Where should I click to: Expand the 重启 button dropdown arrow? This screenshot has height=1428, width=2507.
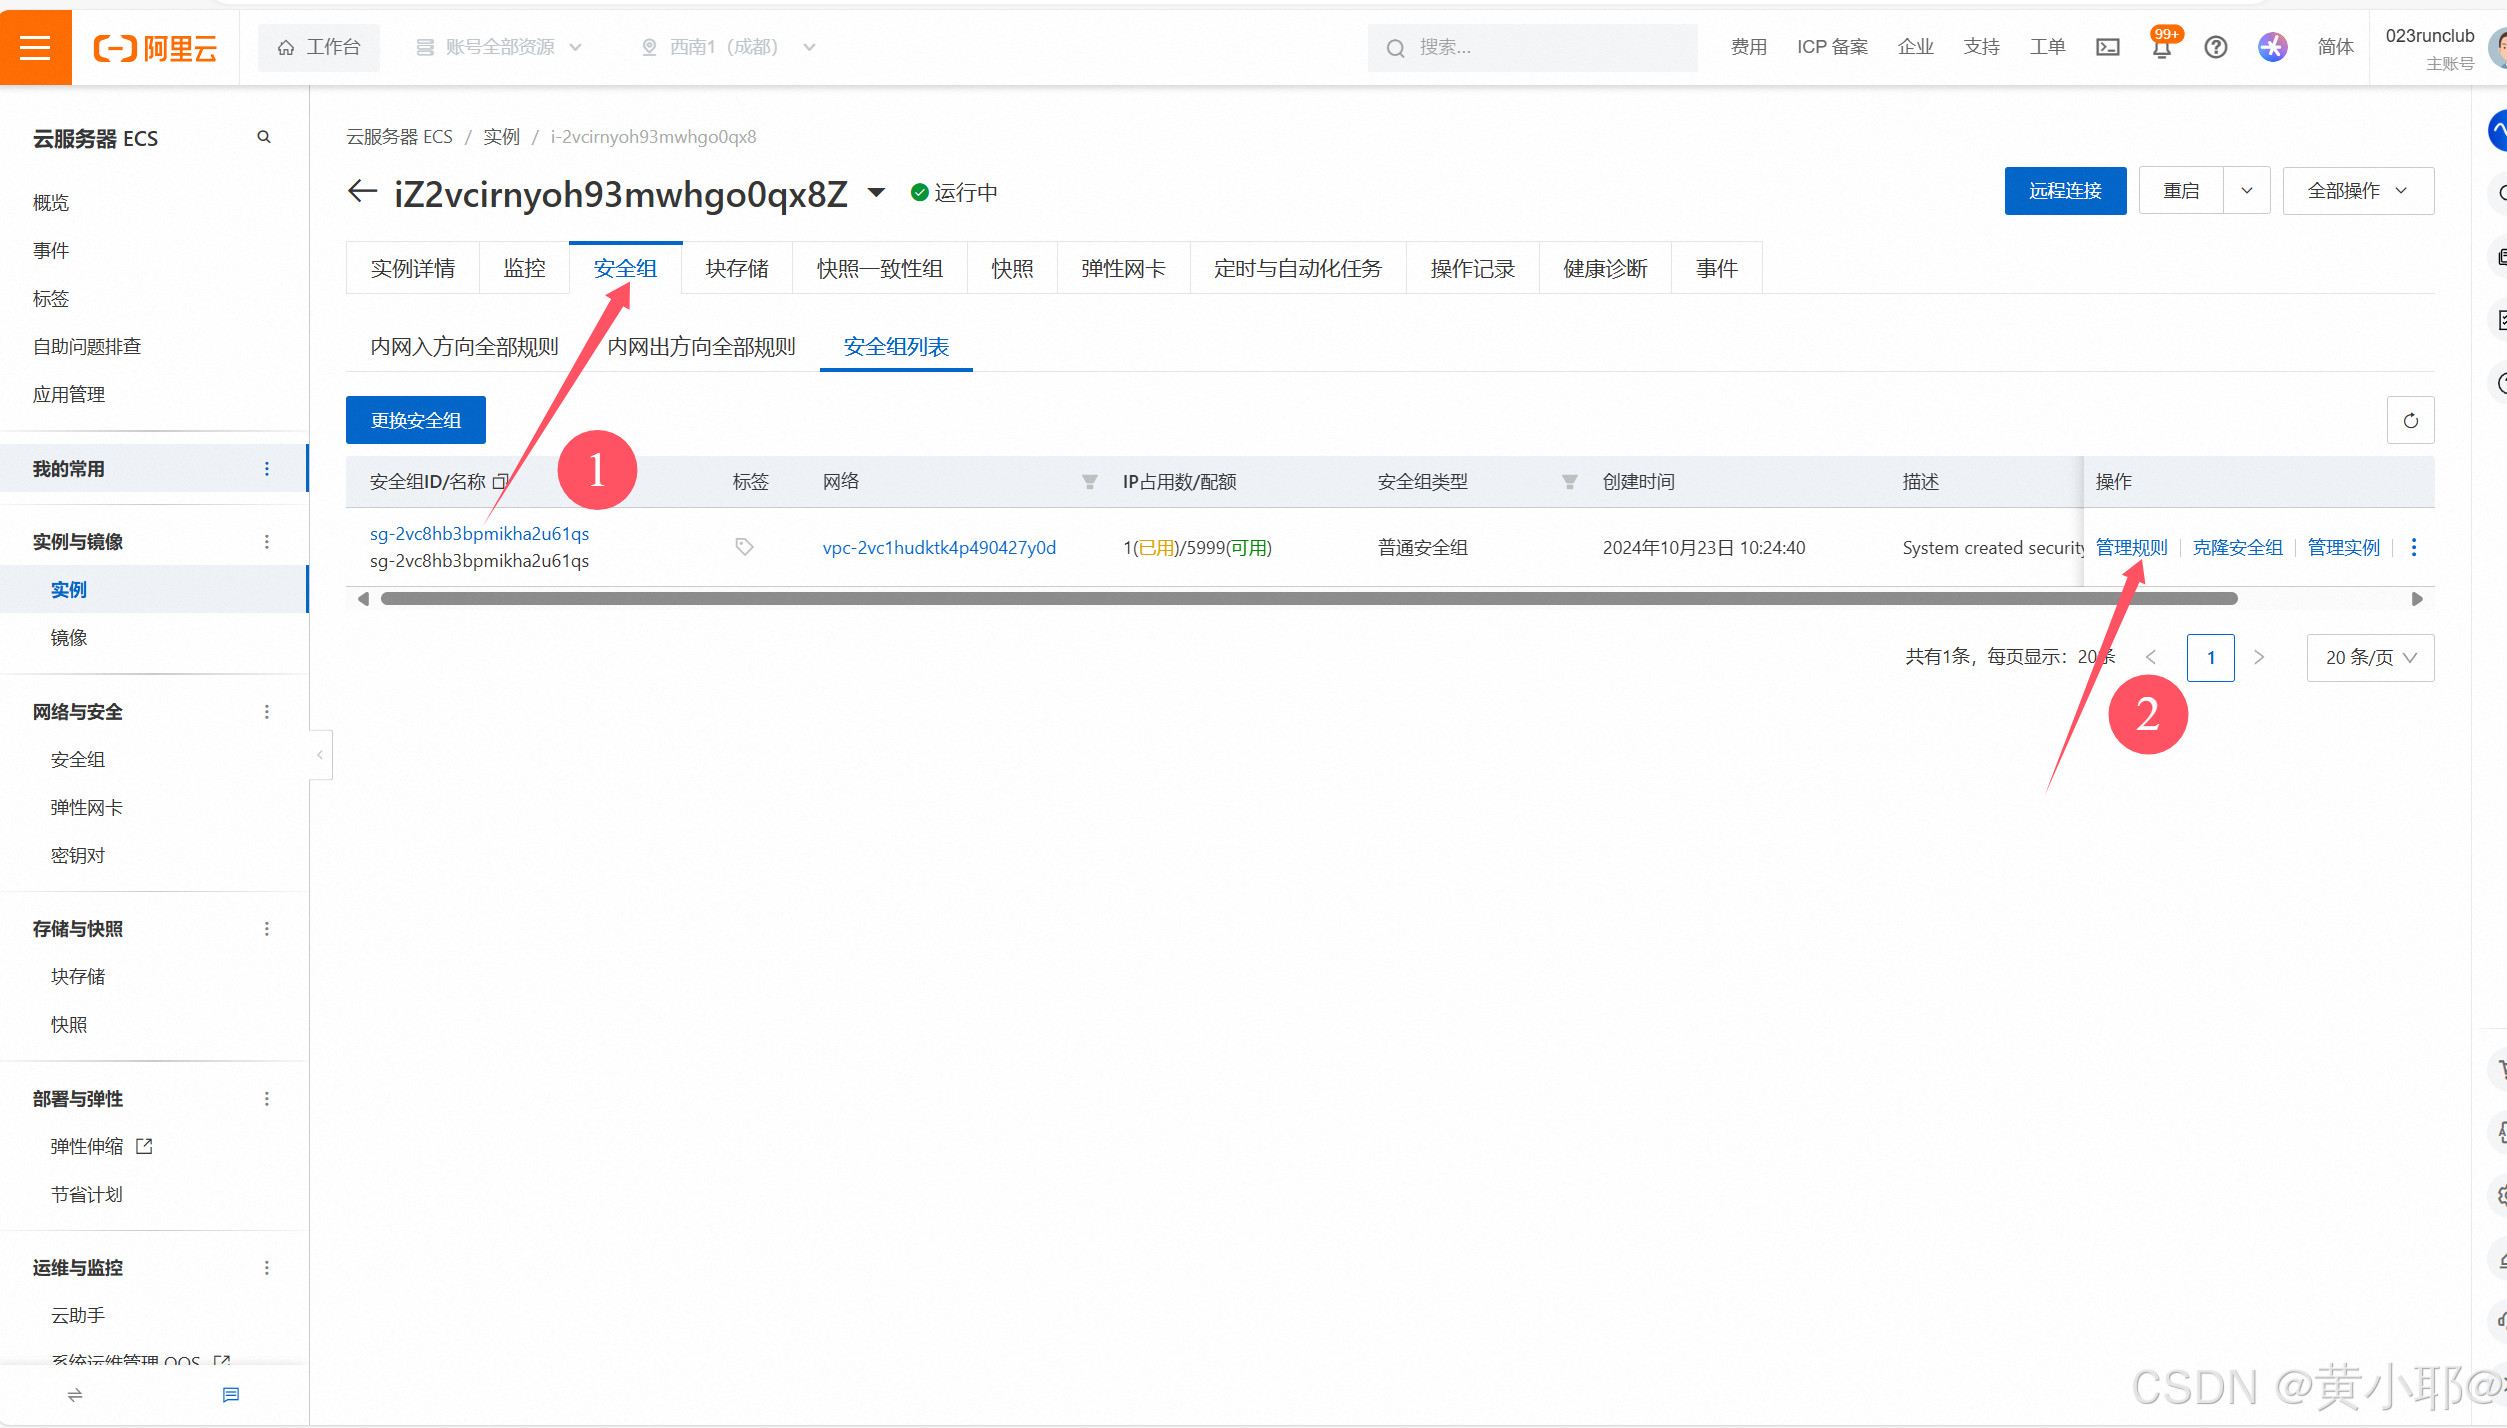click(x=2246, y=191)
